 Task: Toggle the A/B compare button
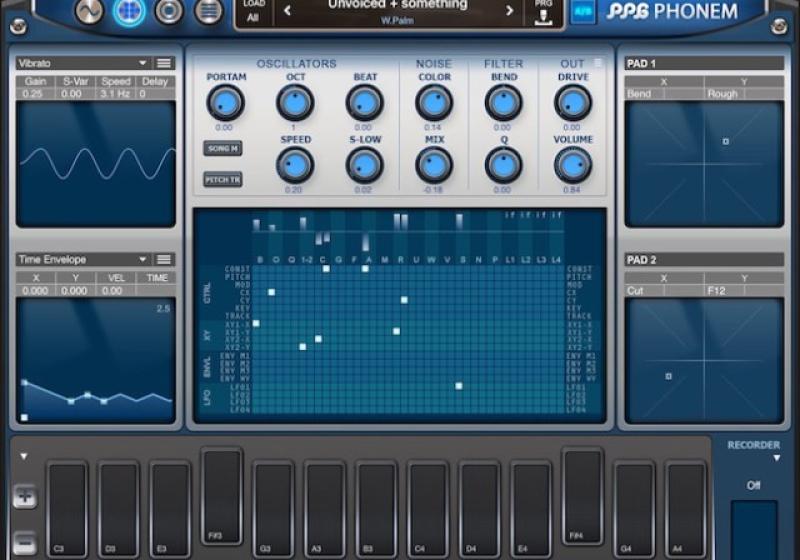tap(582, 11)
